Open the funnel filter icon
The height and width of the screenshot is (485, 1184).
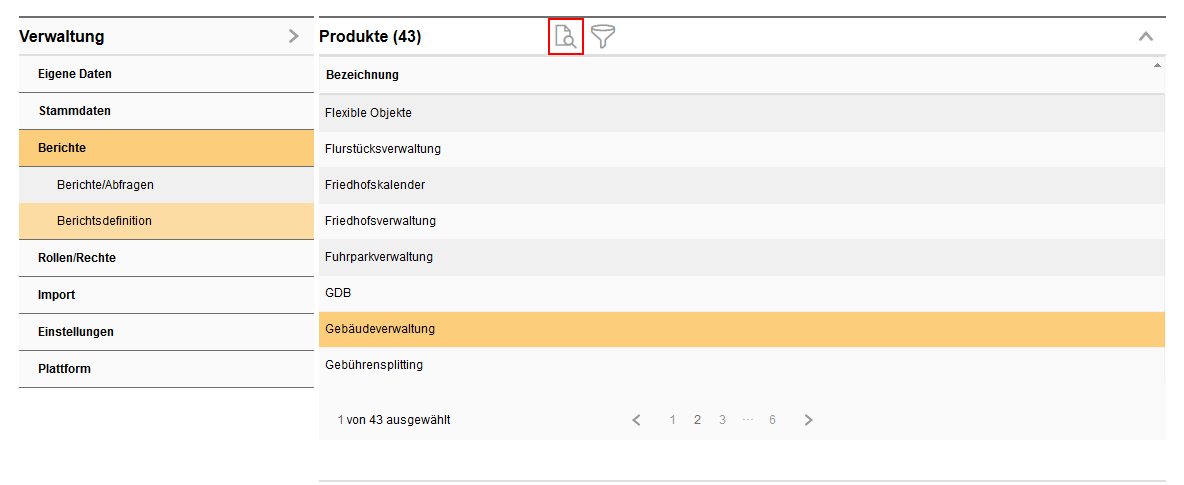603,38
